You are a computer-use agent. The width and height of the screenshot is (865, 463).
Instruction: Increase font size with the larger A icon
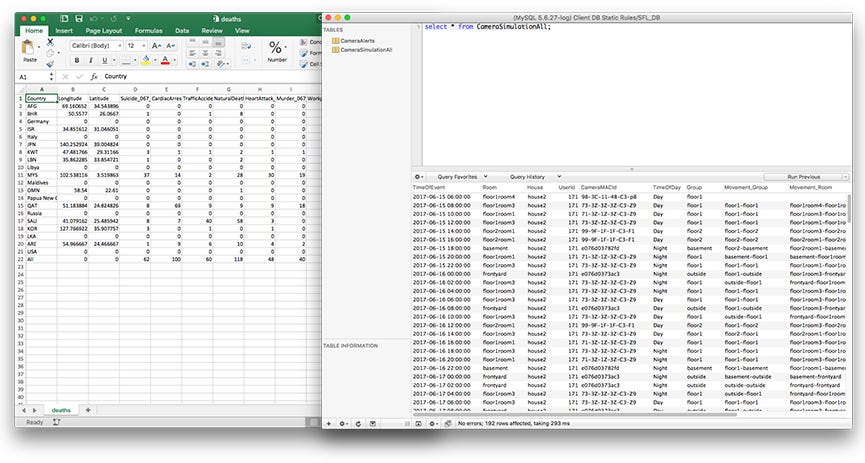tap(156, 46)
